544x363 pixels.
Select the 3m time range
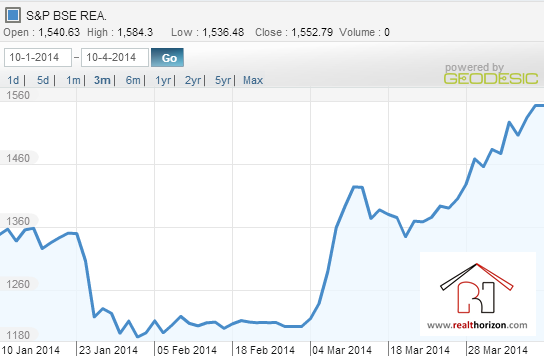click(x=102, y=80)
